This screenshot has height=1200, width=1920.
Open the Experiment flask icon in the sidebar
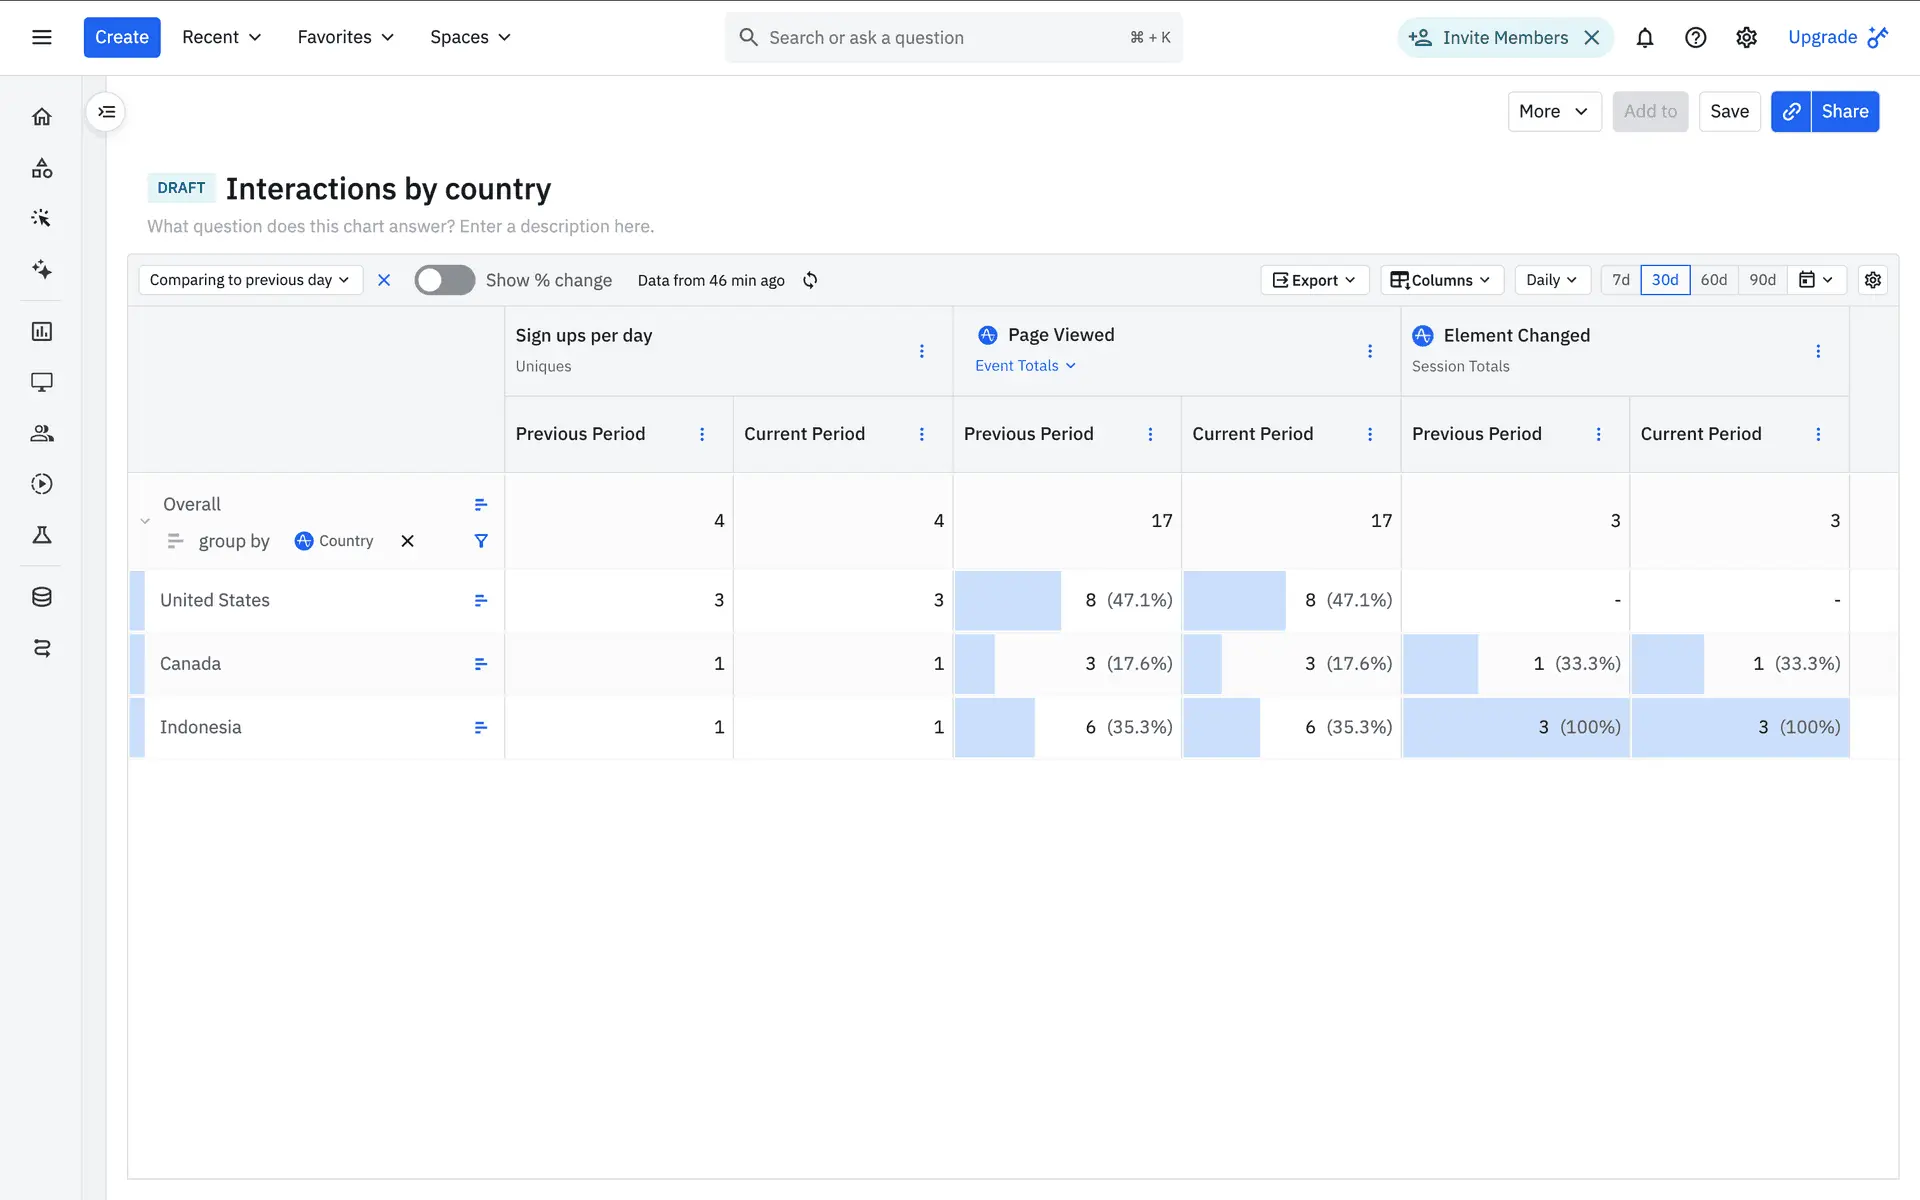point(41,535)
